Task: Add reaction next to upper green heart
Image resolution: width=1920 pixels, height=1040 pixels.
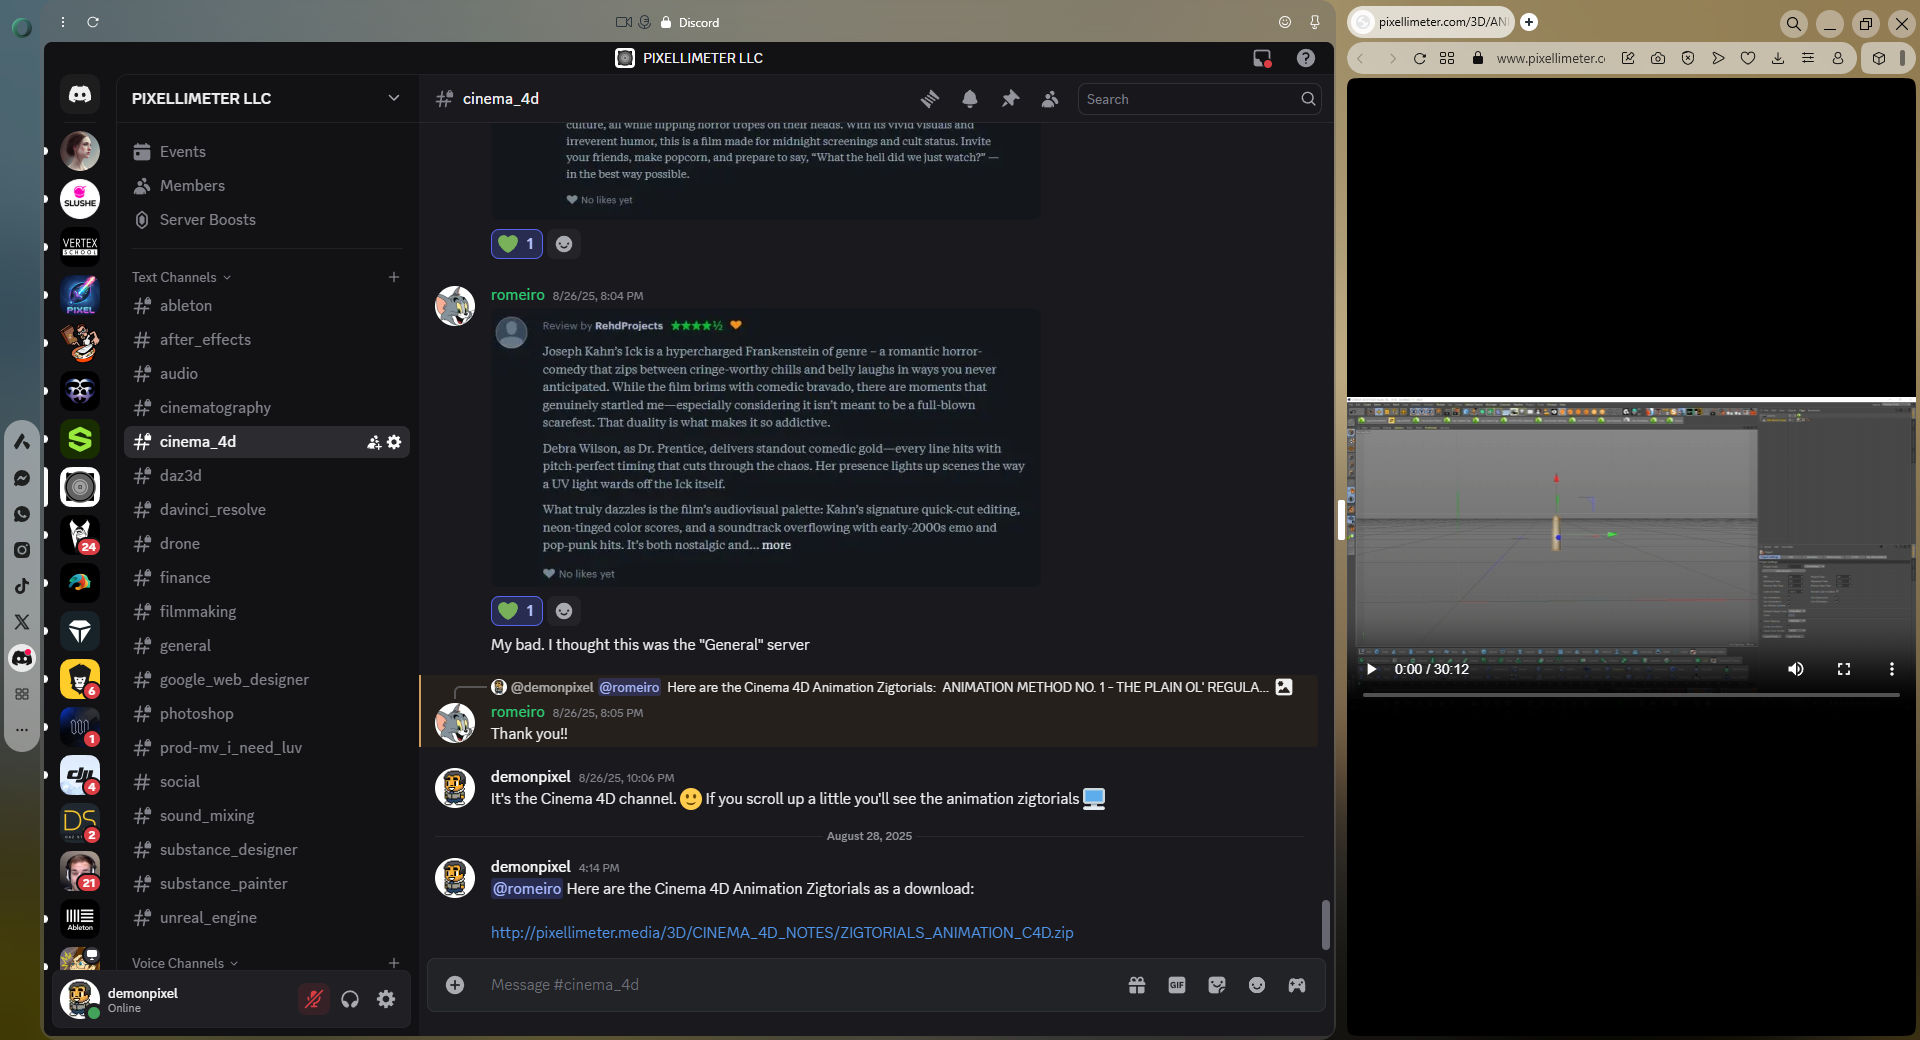Action: click(564, 244)
